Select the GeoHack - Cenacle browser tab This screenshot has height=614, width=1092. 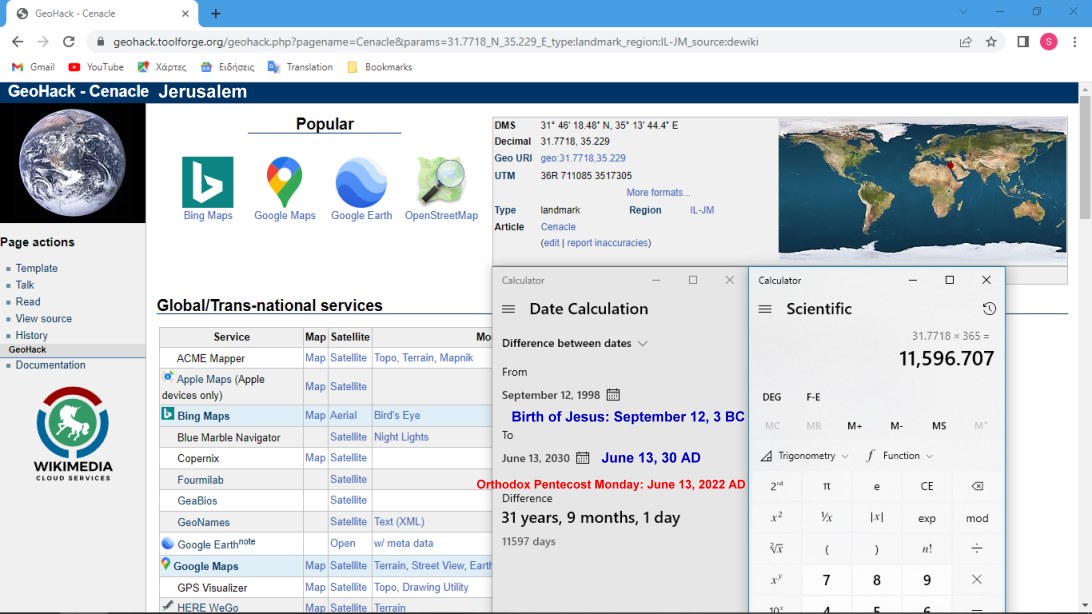(103, 13)
